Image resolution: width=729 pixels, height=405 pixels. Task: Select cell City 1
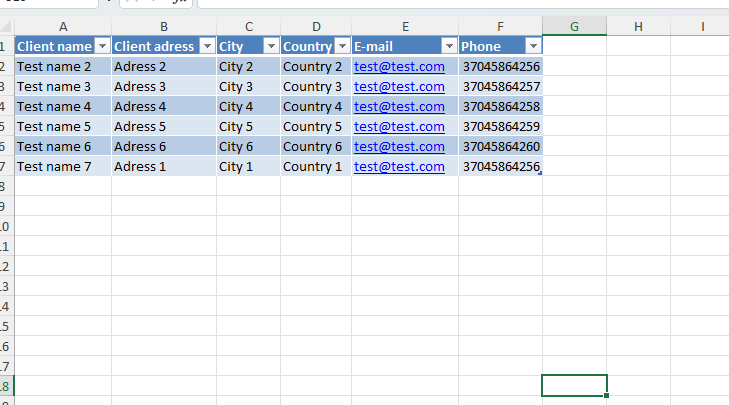coord(249,166)
